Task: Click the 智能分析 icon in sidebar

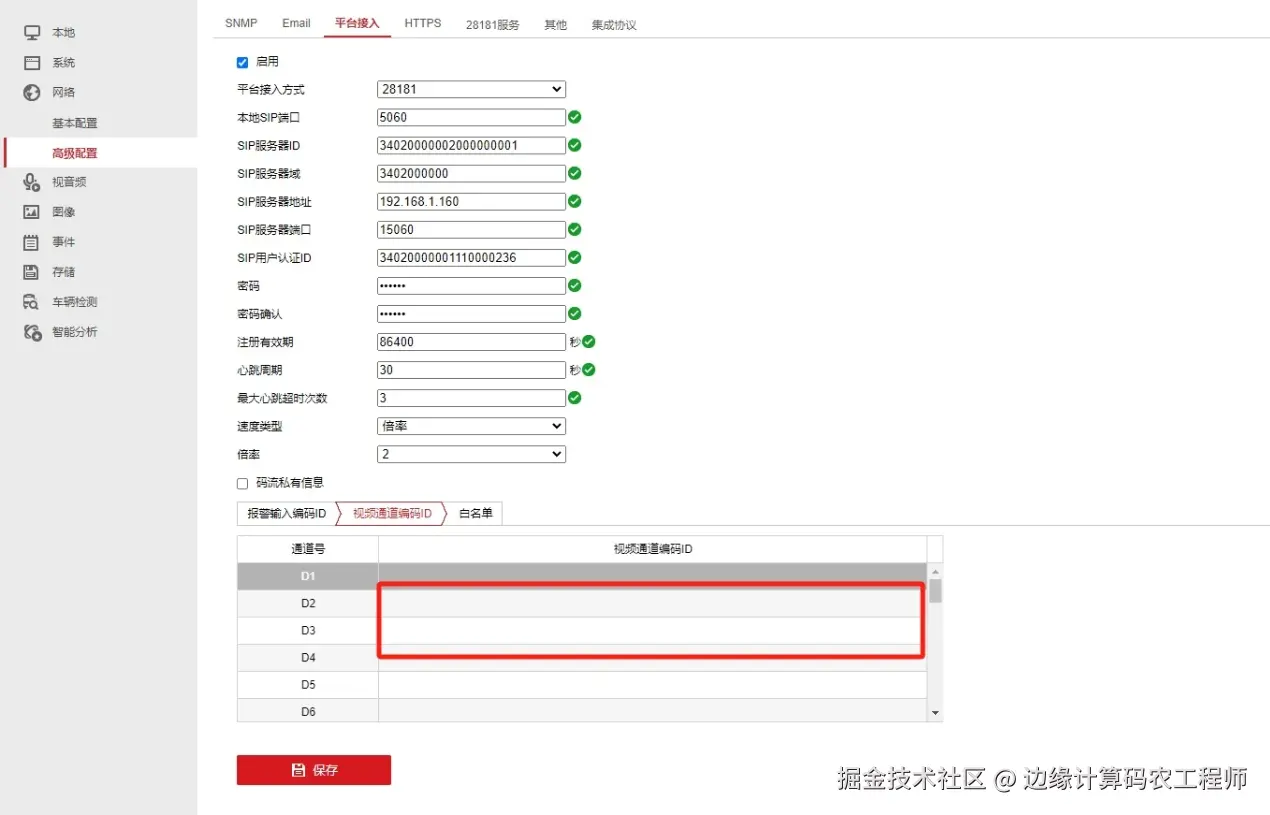Action: point(32,332)
